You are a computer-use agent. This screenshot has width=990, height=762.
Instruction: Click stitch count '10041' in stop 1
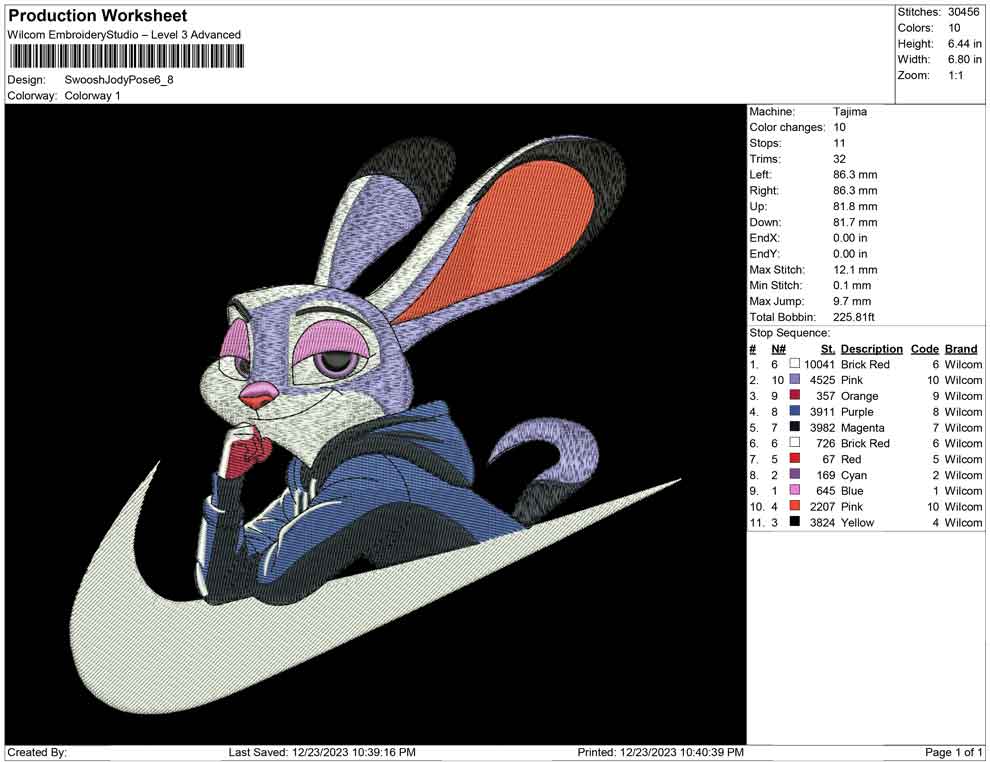[820, 364]
